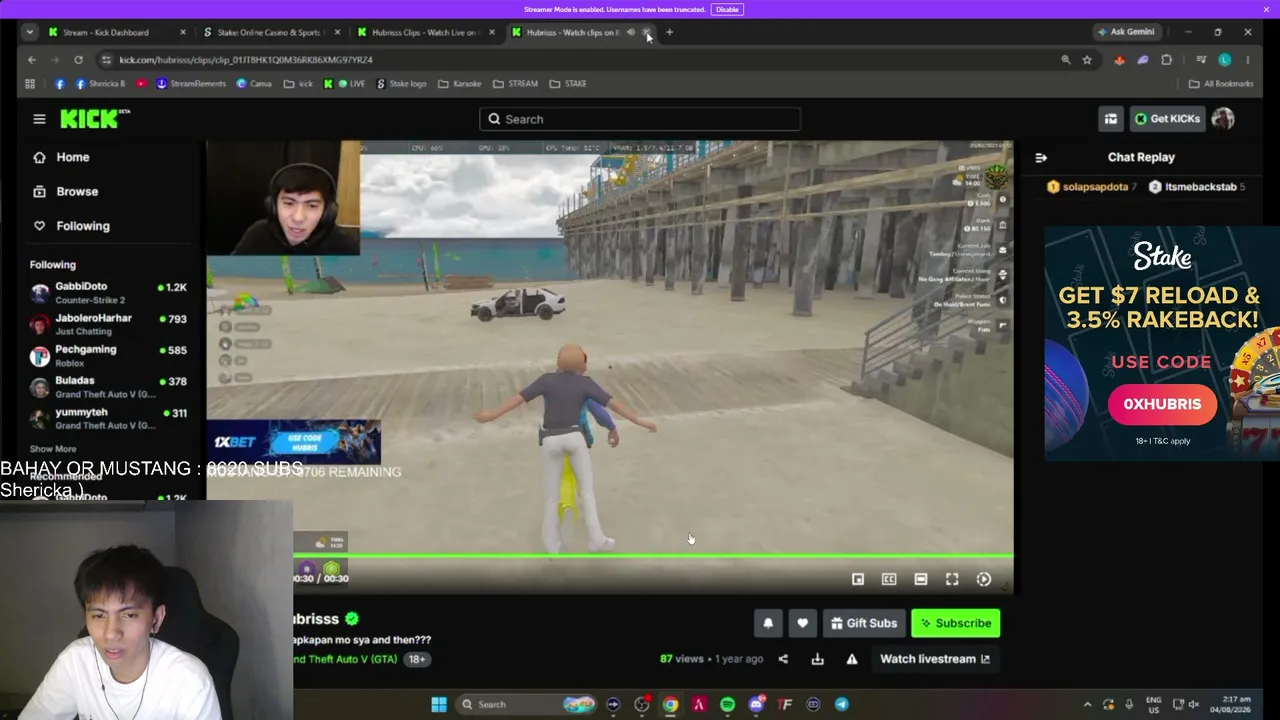Expand Show More in Following list

53,450
